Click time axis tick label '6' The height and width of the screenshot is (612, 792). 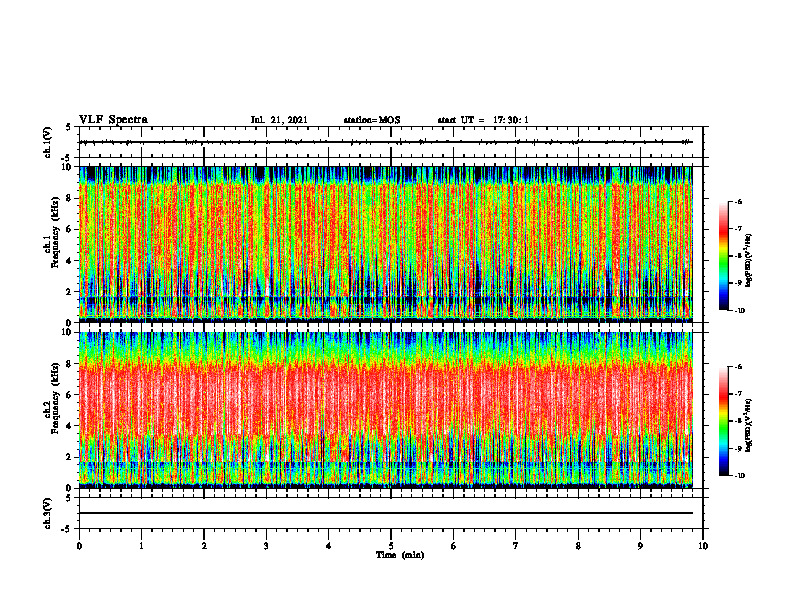[x=454, y=546]
